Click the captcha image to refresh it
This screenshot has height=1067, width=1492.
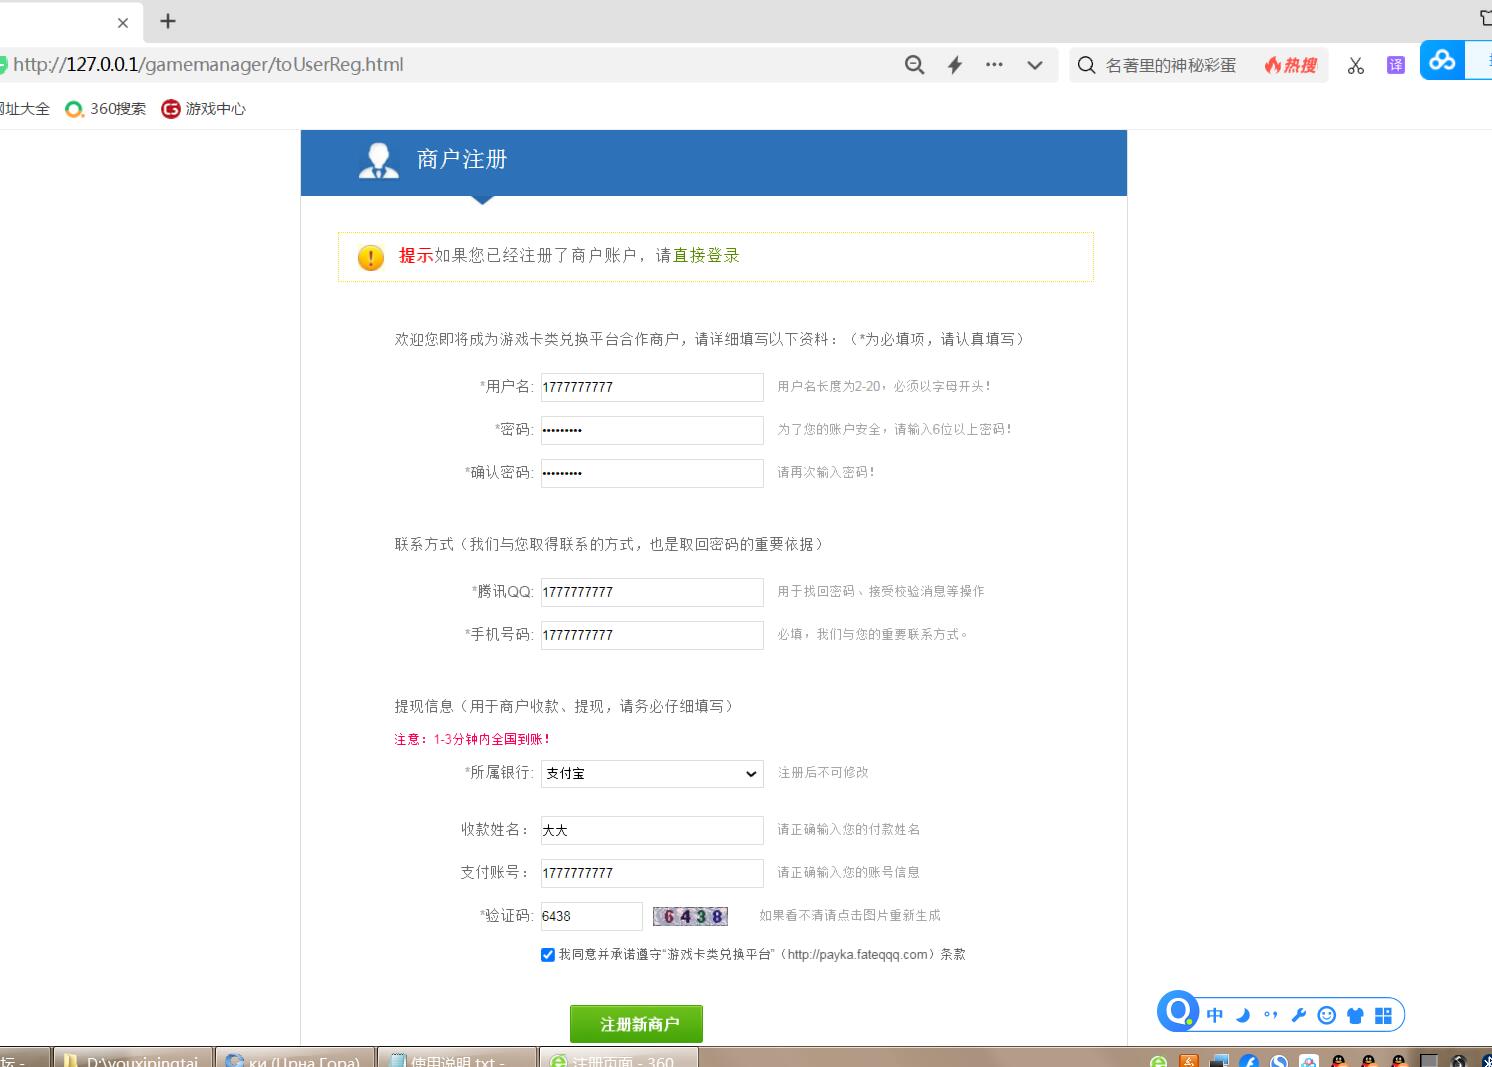click(x=690, y=916)
